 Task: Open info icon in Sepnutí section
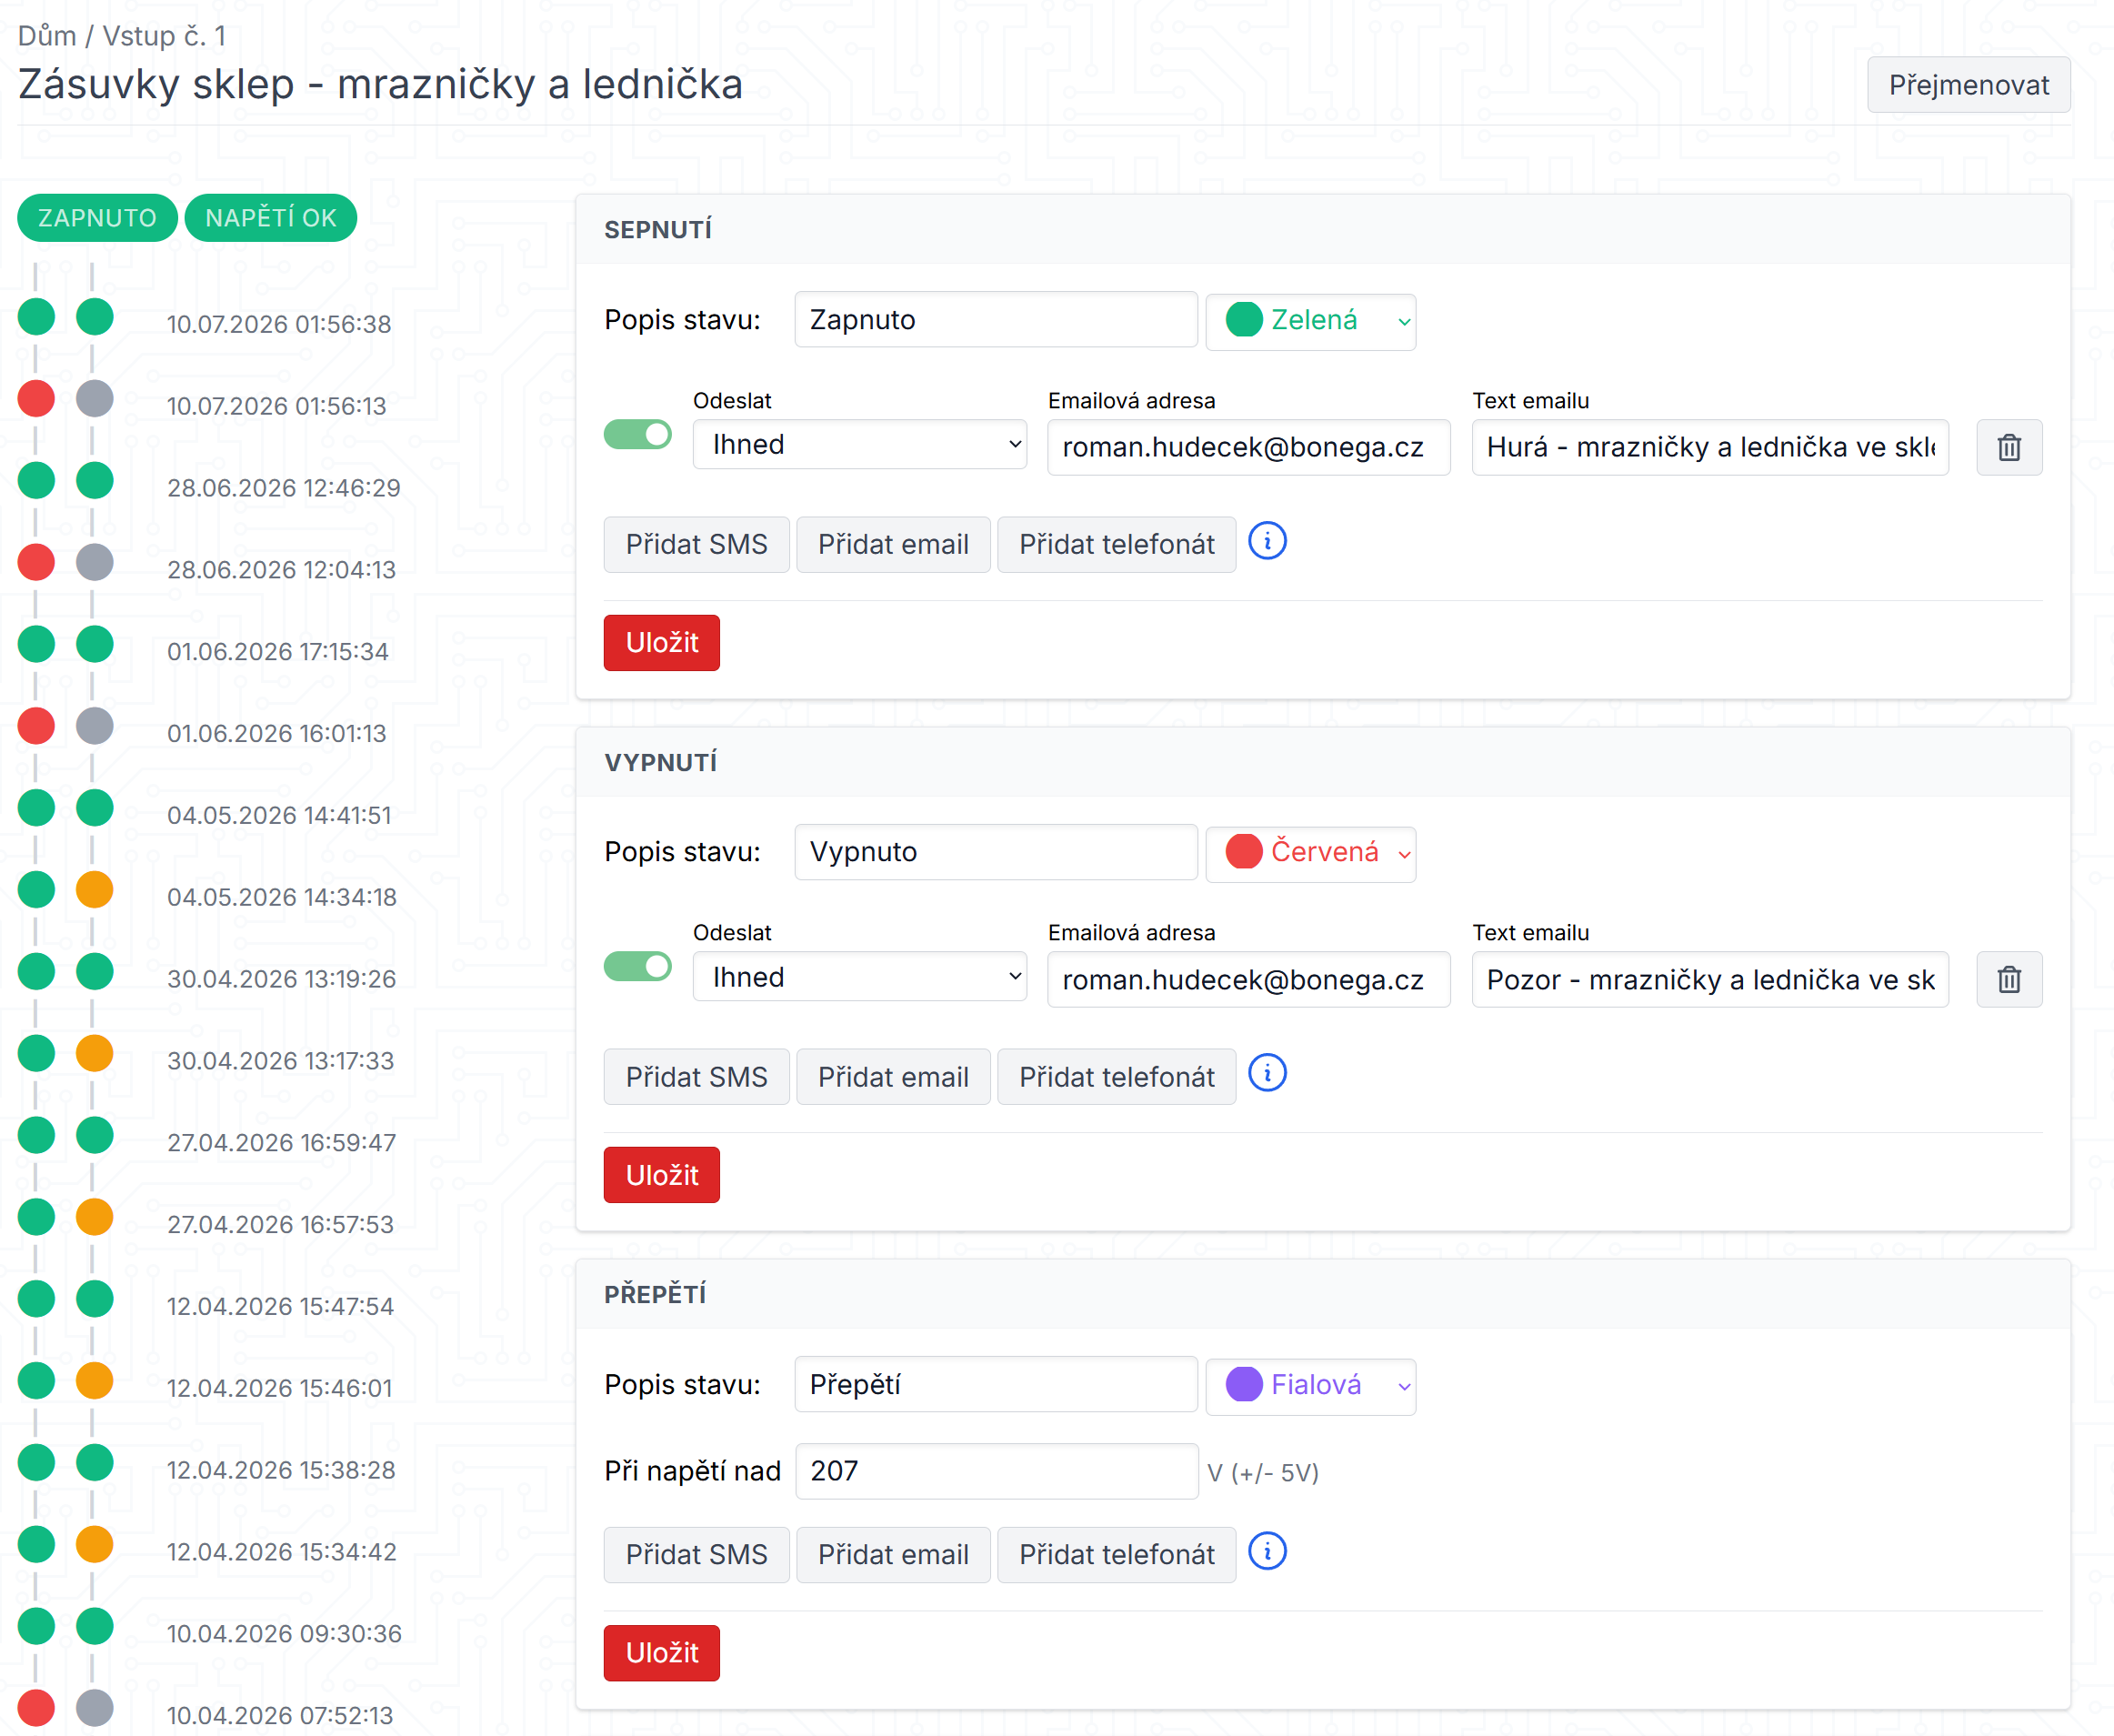point(1267,542)
